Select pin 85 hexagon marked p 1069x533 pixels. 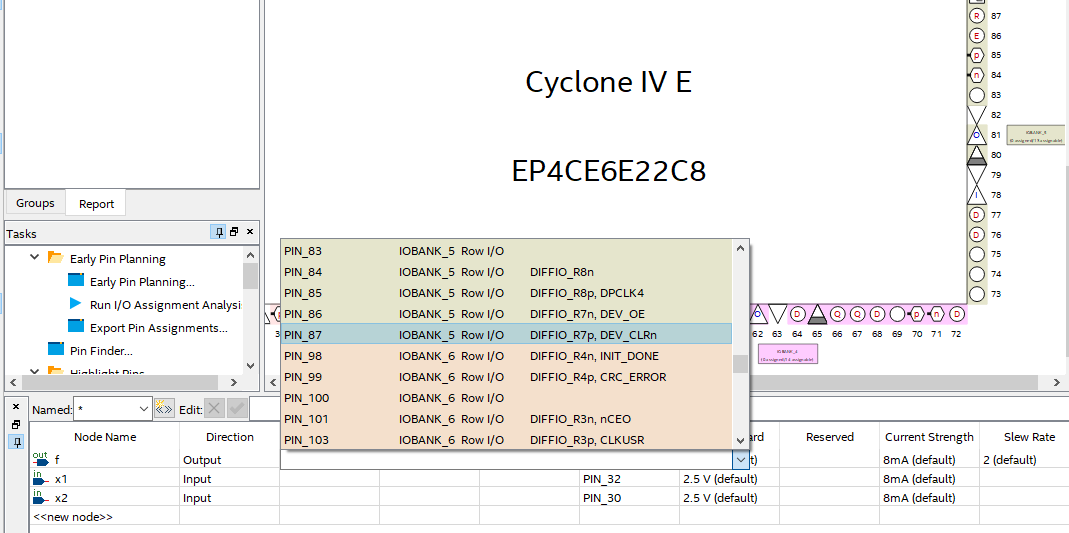coord(977,55)
